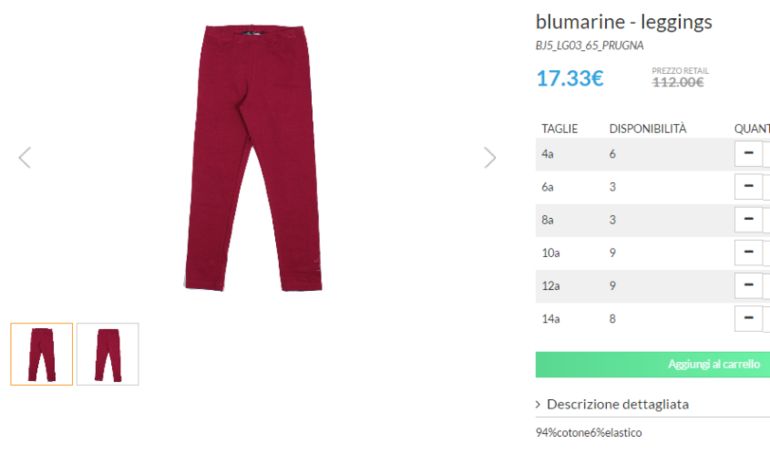Decrease quantity for size 8a

(748, 219)
